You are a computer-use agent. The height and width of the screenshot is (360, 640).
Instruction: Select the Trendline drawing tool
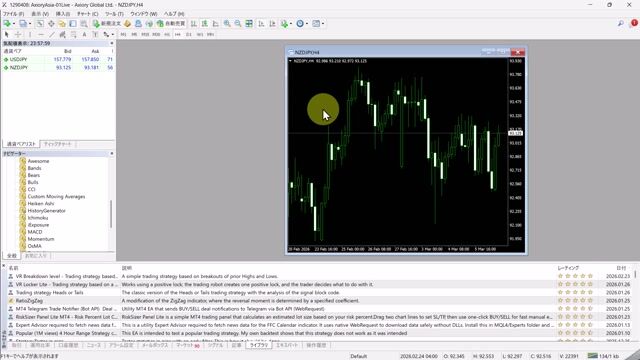click(51, 35)
